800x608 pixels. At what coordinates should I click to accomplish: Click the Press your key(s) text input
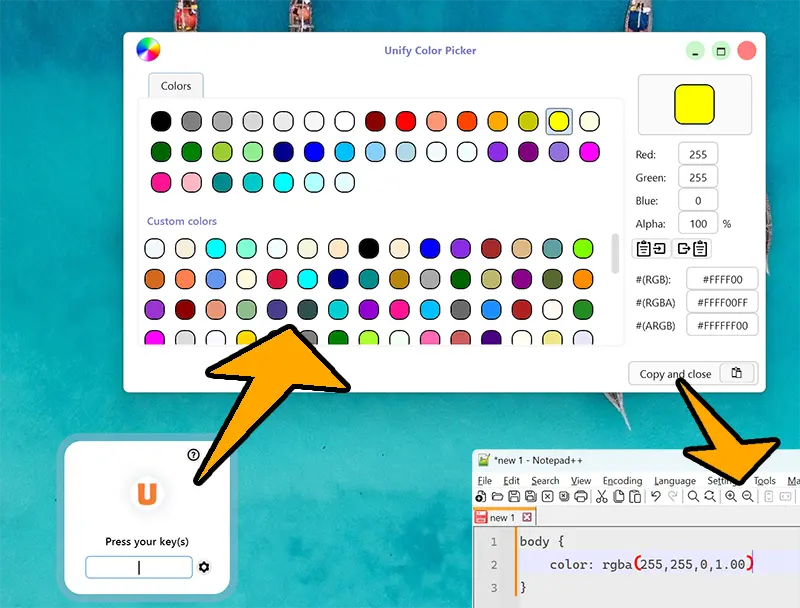coord(139,567)
